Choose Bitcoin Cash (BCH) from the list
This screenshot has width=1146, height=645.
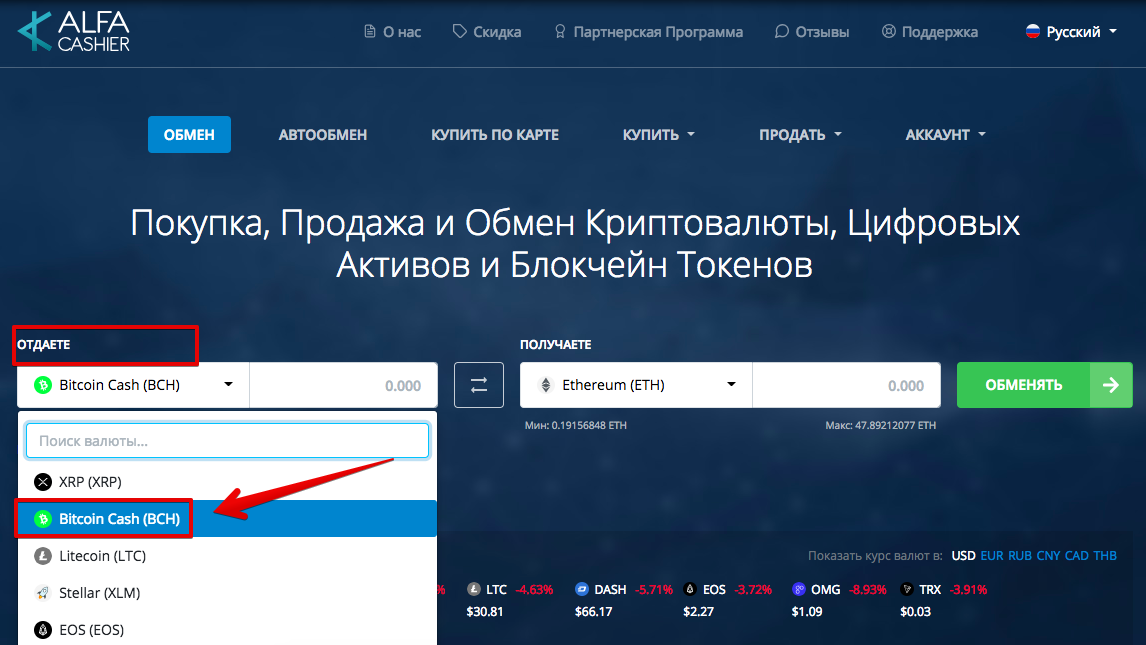(x=227, y=519)
